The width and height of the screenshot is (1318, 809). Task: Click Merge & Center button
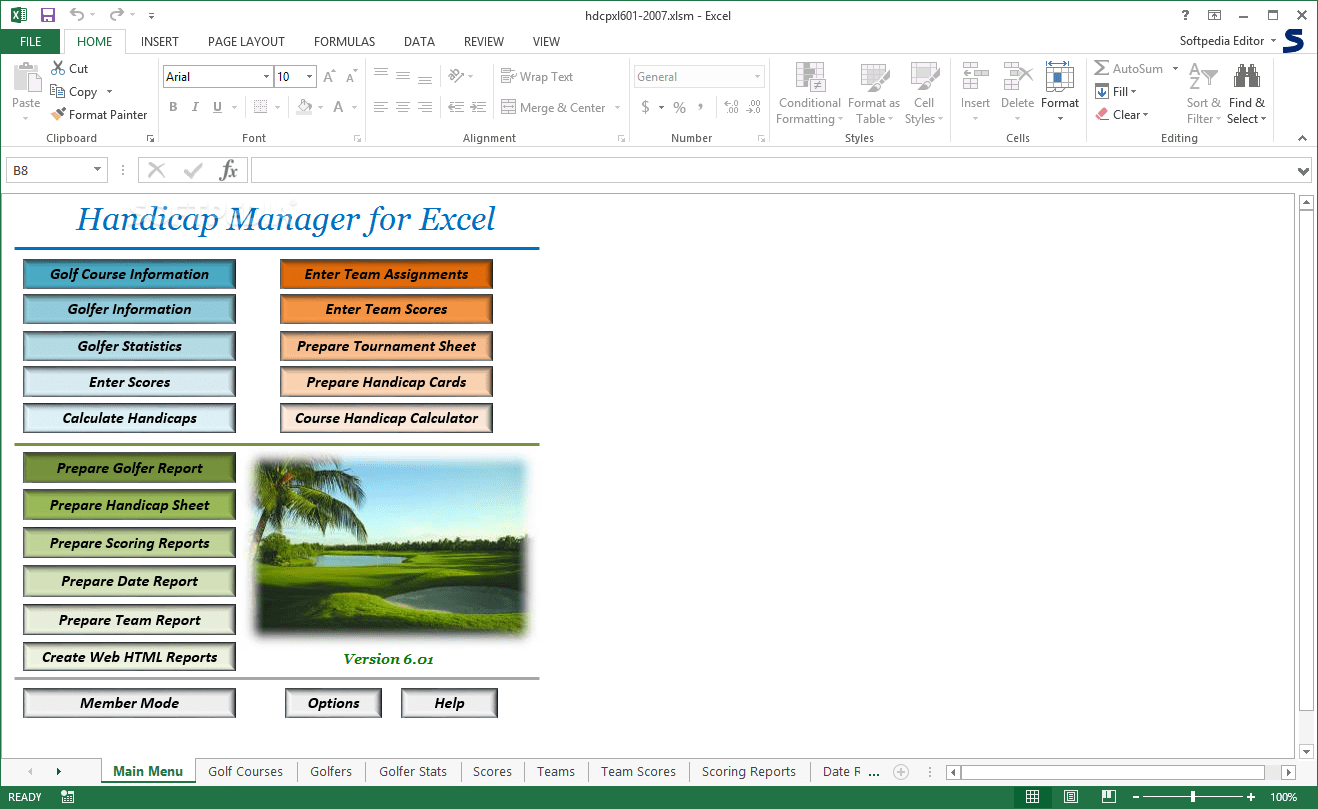[x=553, y=107]
